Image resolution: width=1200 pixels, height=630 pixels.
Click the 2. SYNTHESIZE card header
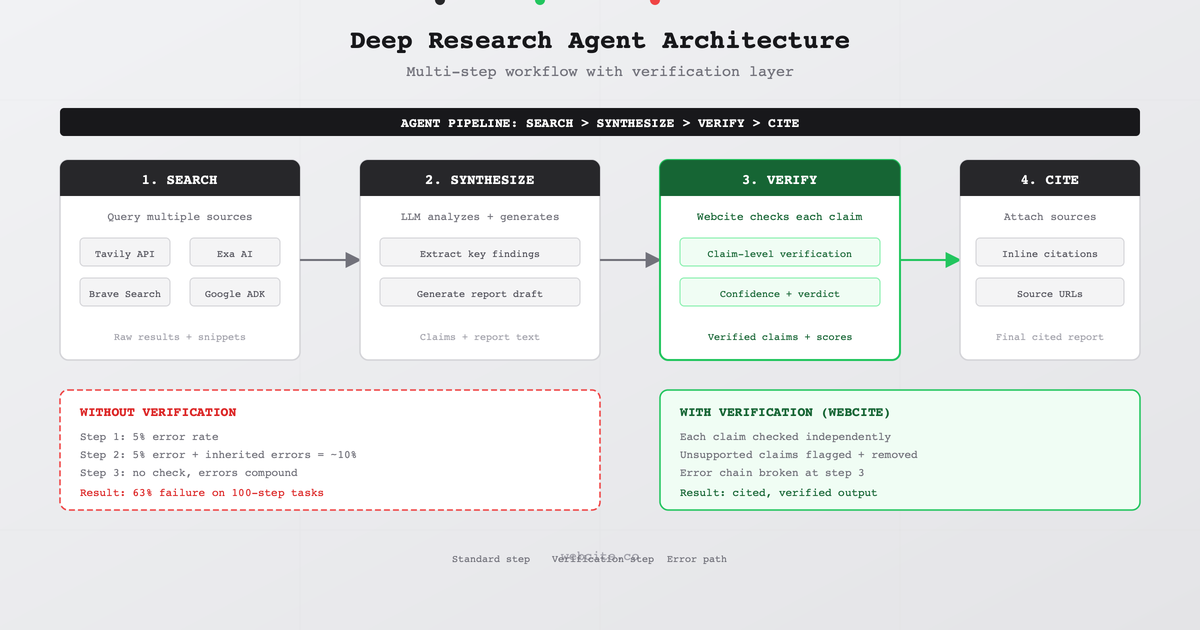pyautogui.click(x=480, y=178)
